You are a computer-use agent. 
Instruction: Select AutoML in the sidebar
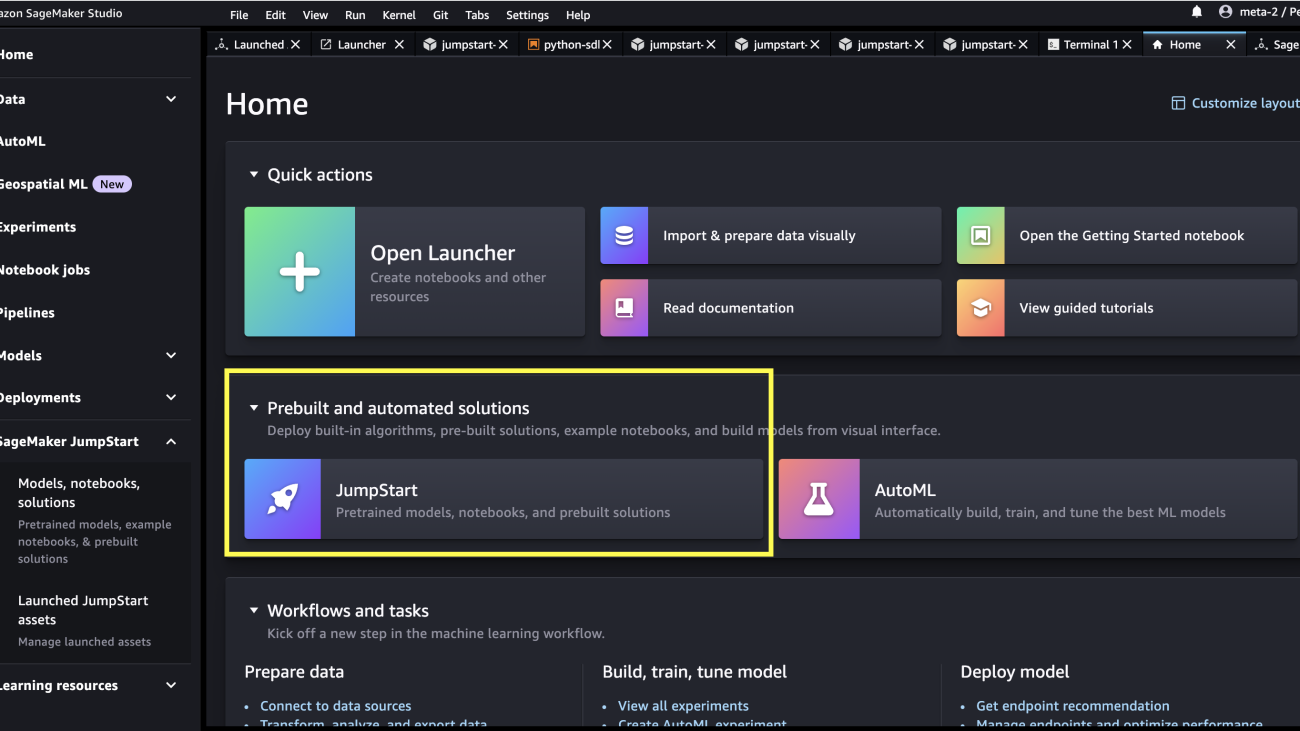pos(22,141)
